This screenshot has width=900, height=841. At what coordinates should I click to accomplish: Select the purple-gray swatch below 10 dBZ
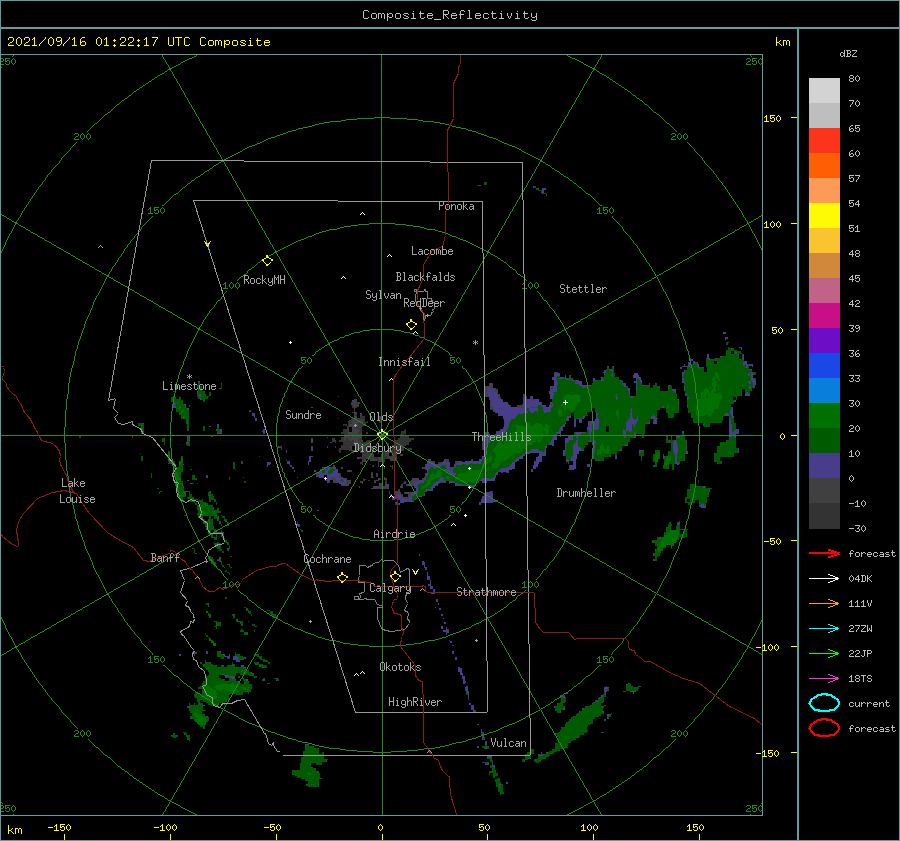click(824, 466)
